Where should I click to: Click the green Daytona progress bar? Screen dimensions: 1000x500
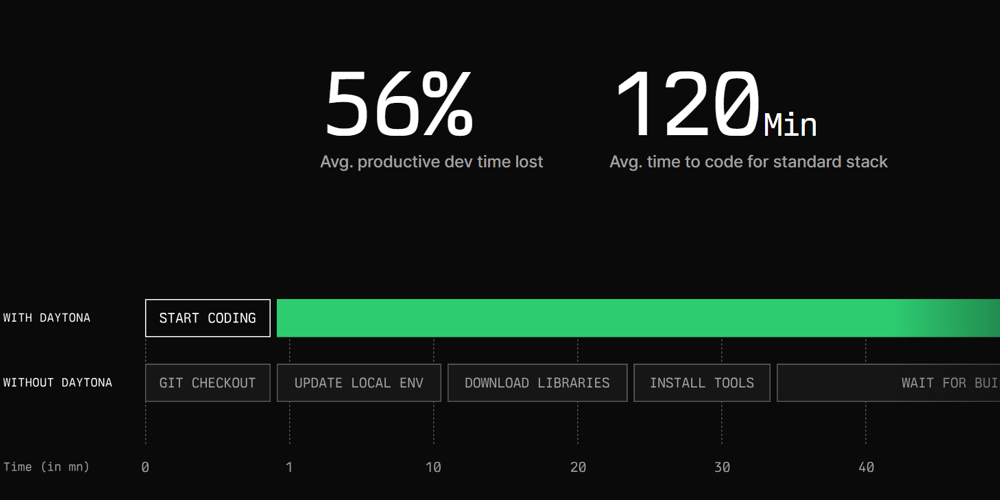click(x=620, y=318)
